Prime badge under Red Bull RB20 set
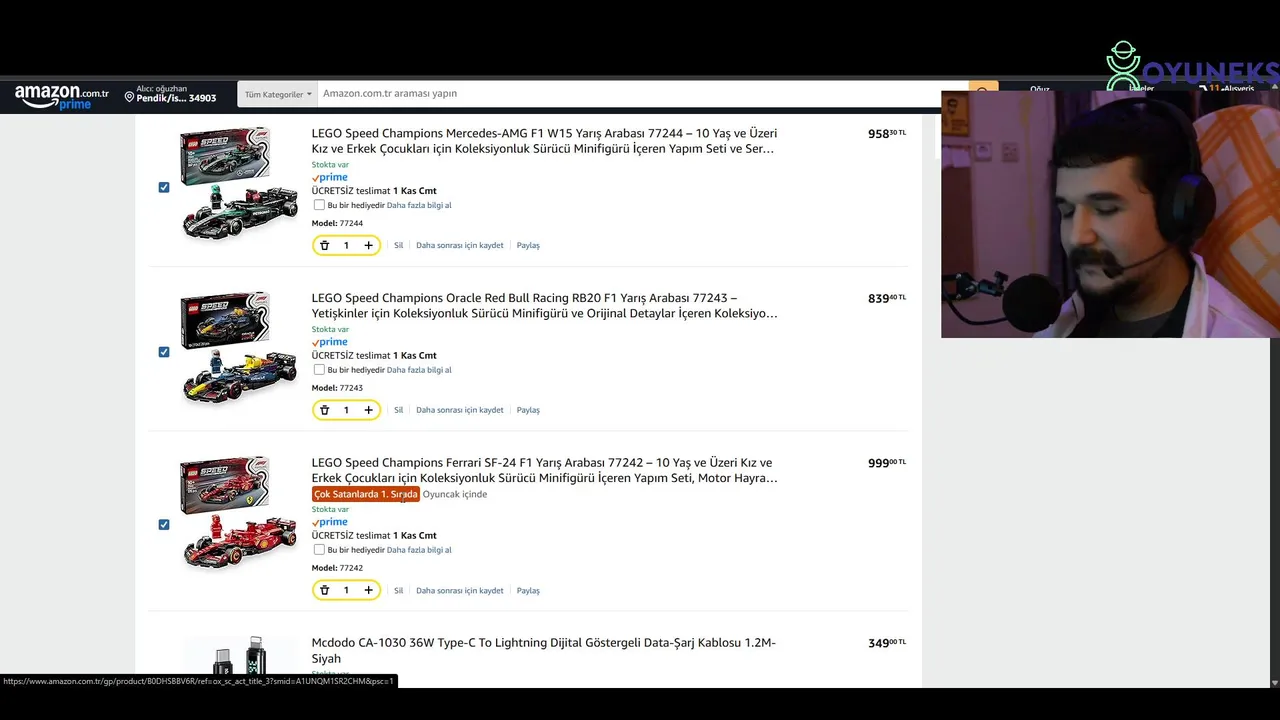Screen dimensions: 1280x720 [329, 342]
